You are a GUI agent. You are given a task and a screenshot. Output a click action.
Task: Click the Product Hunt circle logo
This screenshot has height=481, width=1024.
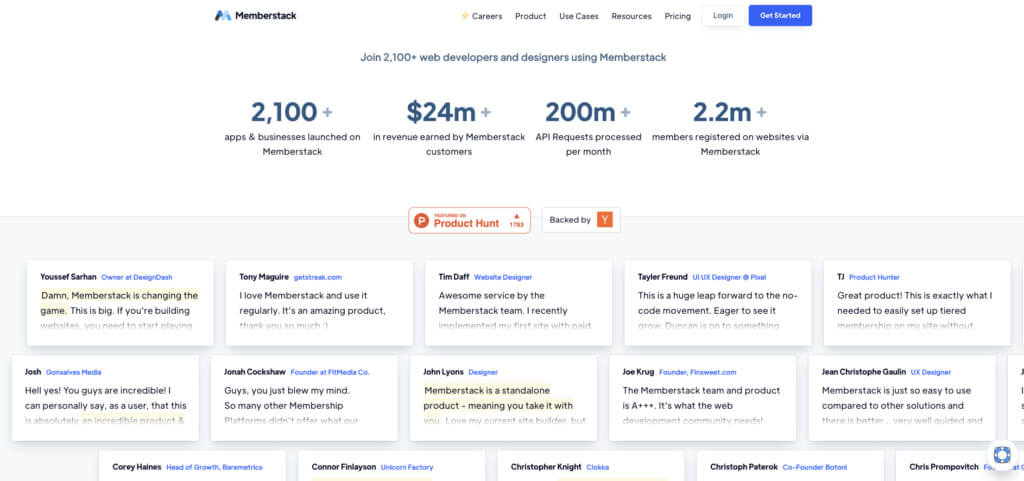422,221
